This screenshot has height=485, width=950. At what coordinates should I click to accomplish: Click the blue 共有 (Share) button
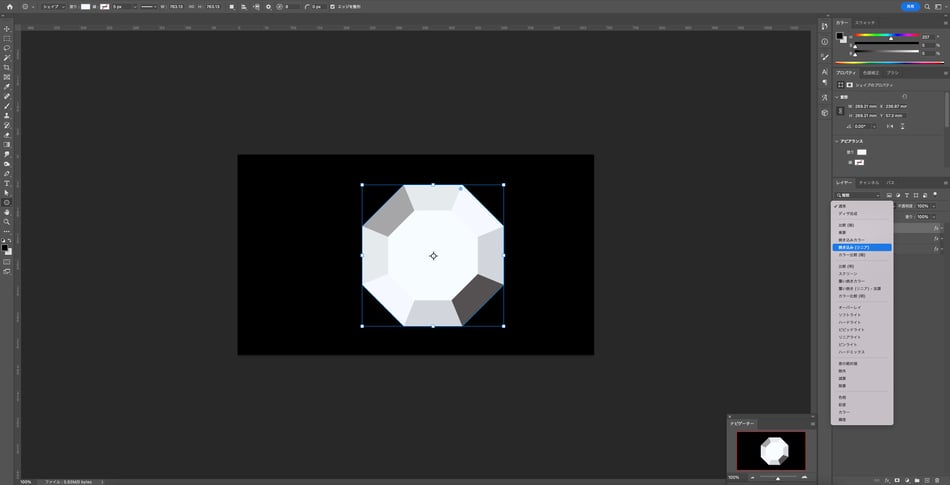click(x=909, y=6)
